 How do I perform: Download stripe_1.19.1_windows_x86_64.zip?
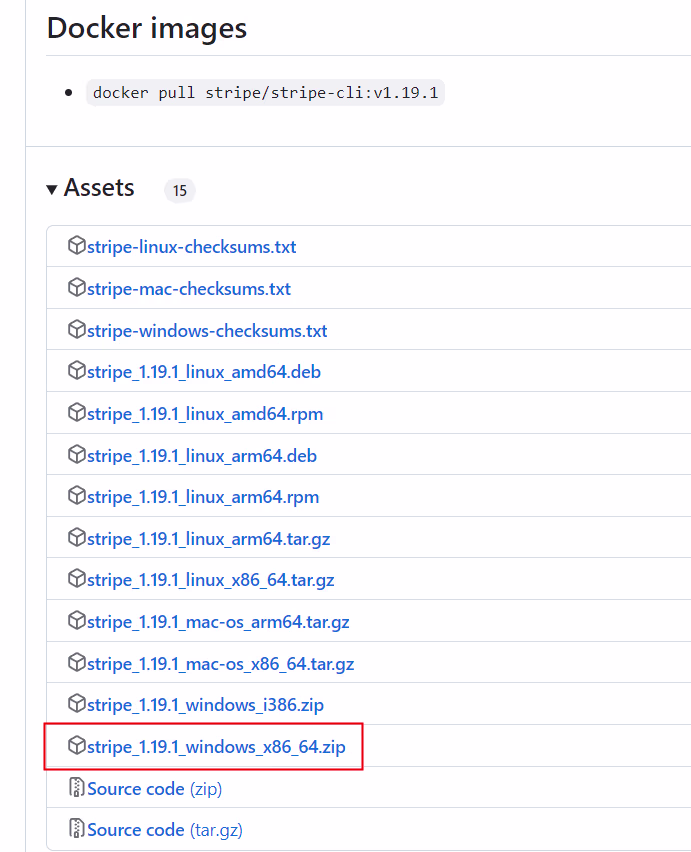click(x=216, y=747)
